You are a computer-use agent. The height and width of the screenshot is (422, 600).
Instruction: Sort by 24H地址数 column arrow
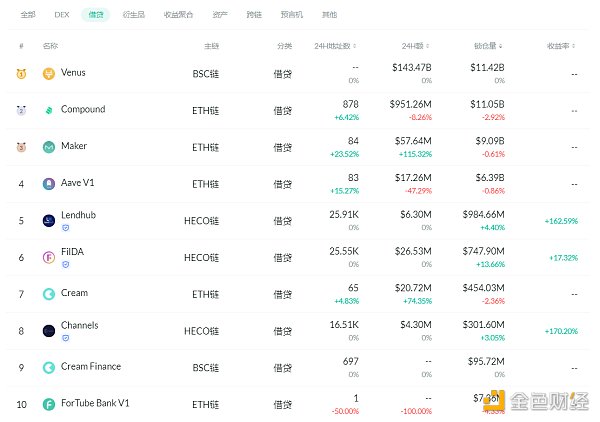click(355, 47)
